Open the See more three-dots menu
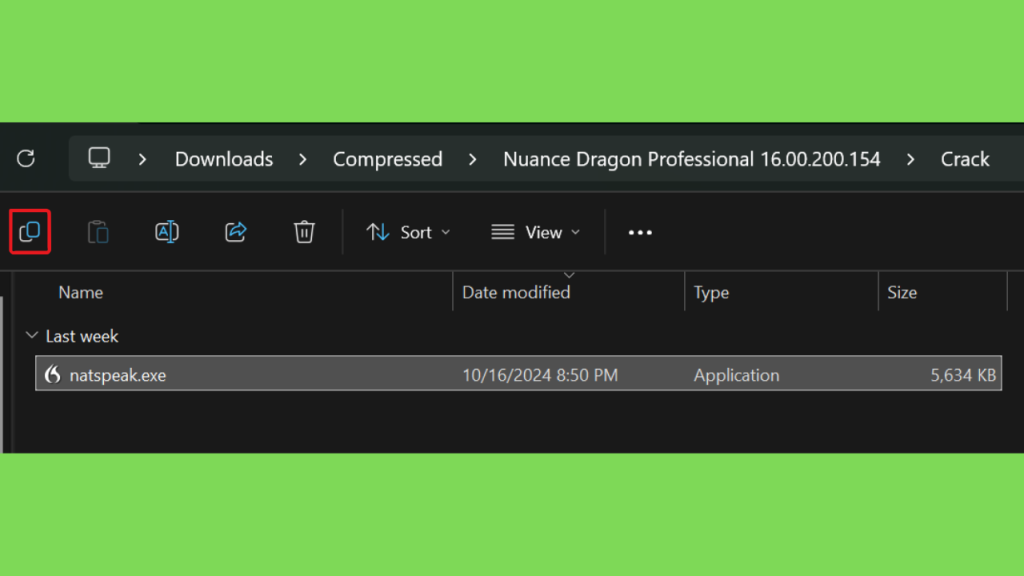Screen dimensions: 1024x576 (x=640, y=232)
